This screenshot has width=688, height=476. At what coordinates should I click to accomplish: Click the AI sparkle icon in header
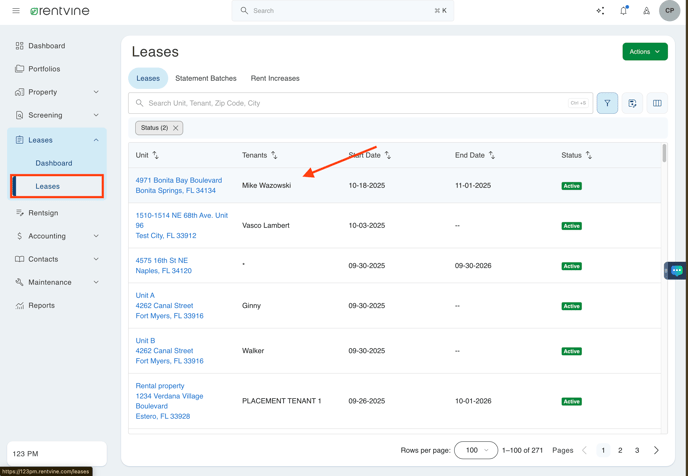[x=600, y=11]
